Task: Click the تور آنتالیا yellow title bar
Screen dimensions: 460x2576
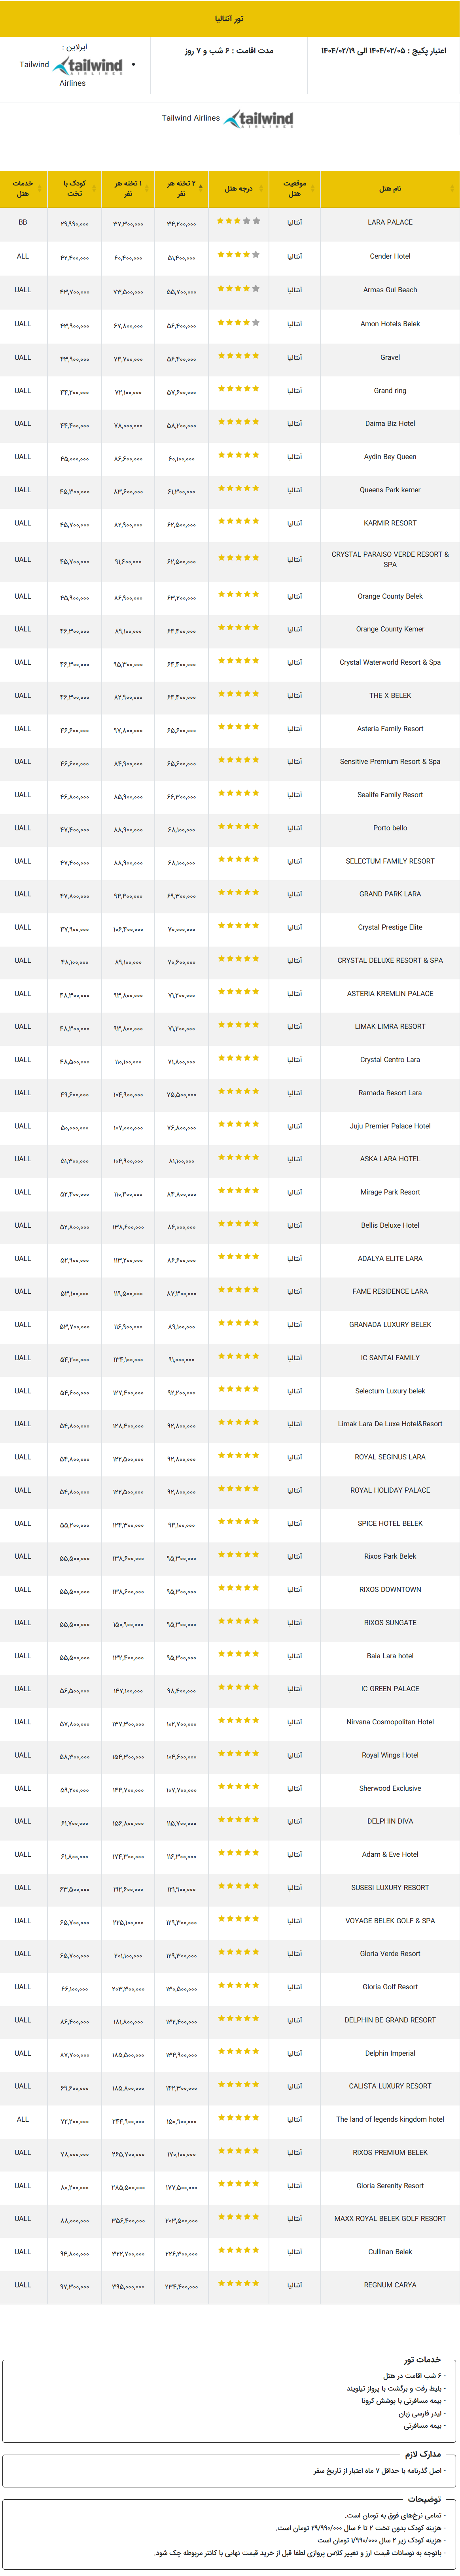Action: coord(230,19)
